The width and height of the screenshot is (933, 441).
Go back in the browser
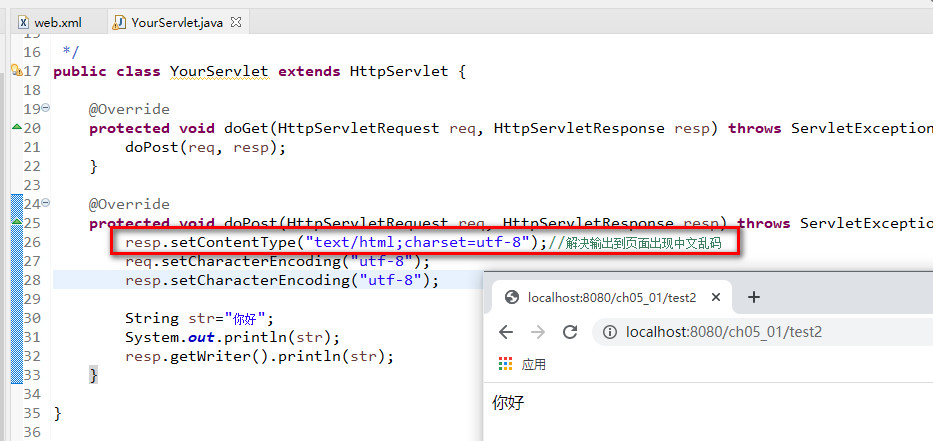pyautogui.click(x=506, y=331)
